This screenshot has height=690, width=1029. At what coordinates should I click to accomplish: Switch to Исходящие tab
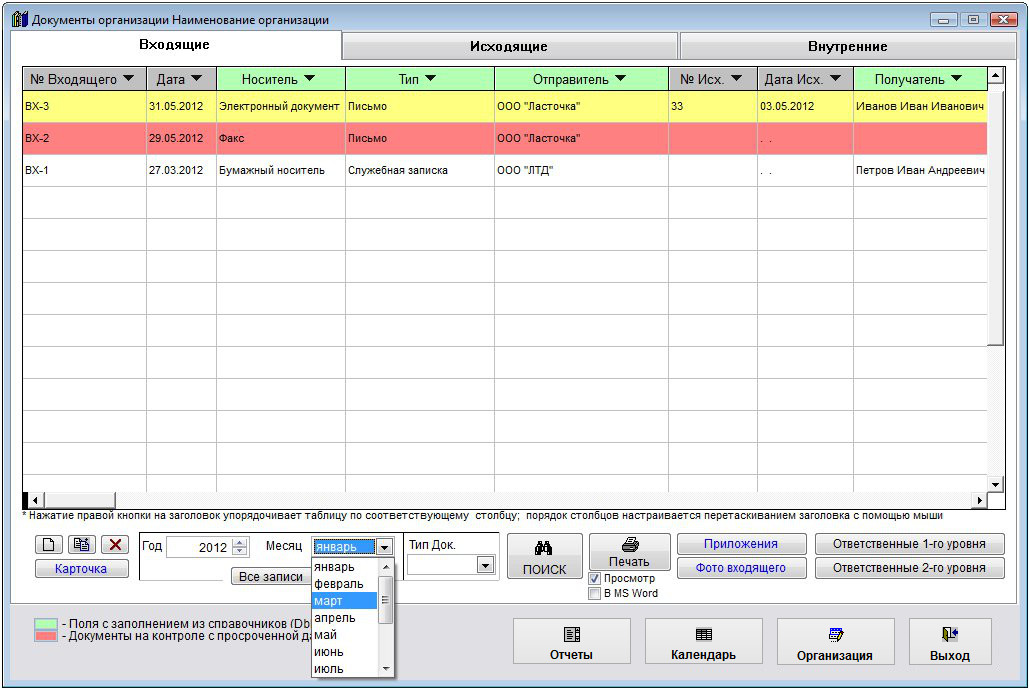tap(509, 47)
